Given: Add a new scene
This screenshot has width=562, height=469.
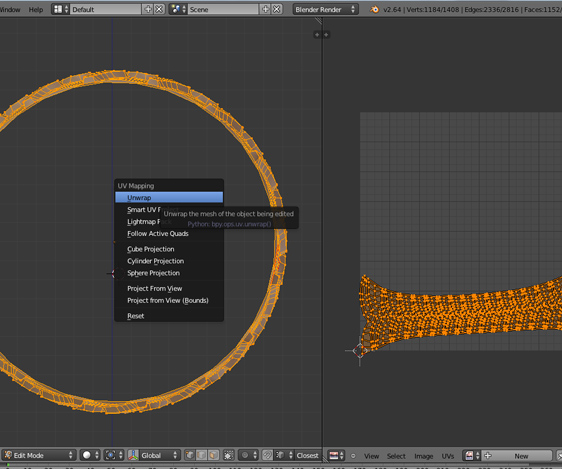Looking at the screenshot, I should (265, 9).
